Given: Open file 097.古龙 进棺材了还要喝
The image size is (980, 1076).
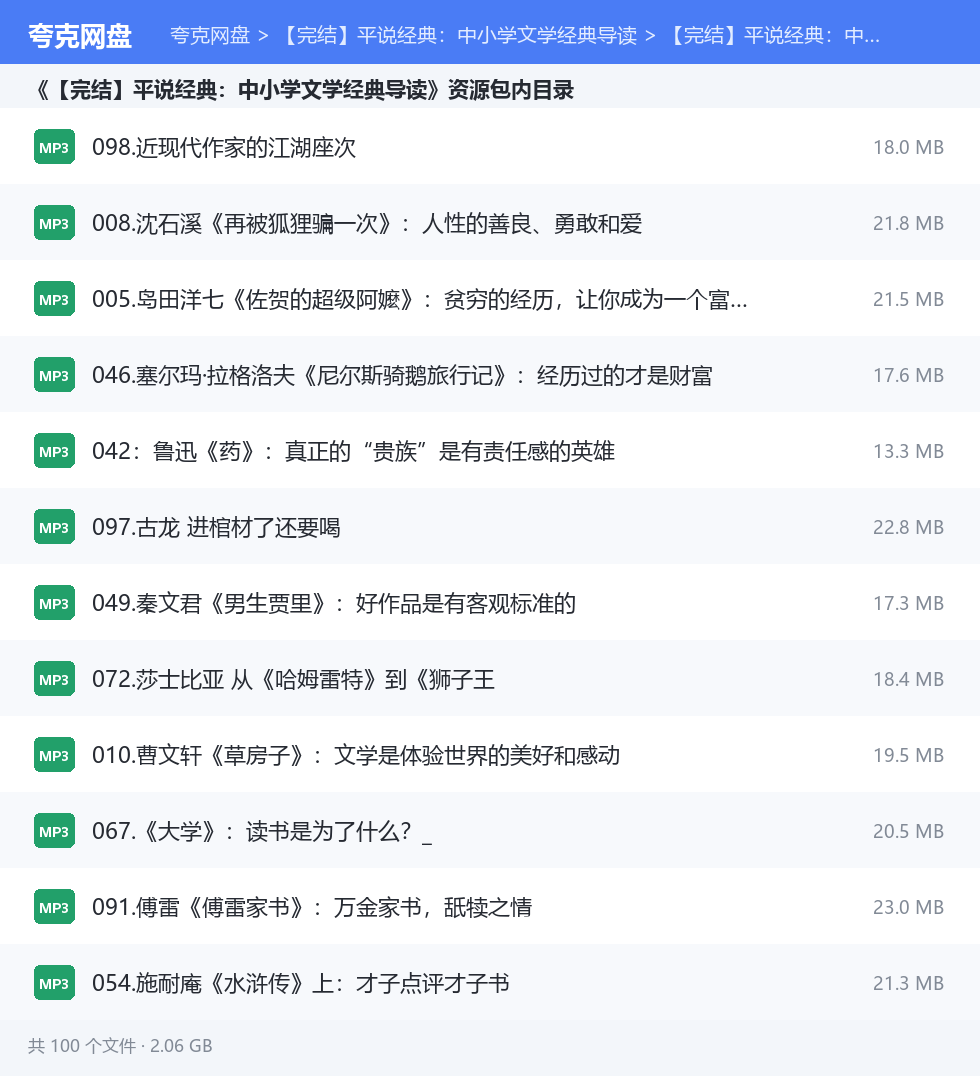Looking at the screenshot, I should 216,527.
